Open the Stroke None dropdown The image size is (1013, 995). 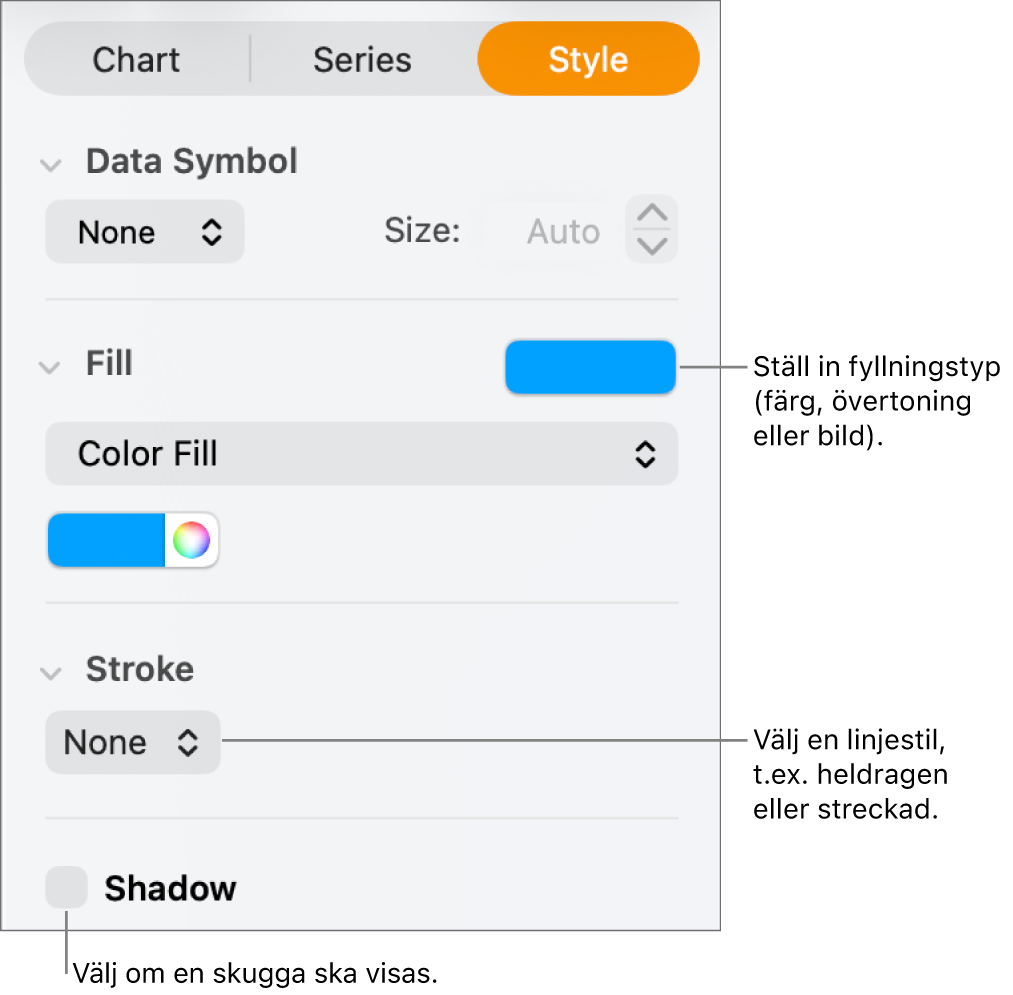tap(132, 742)
